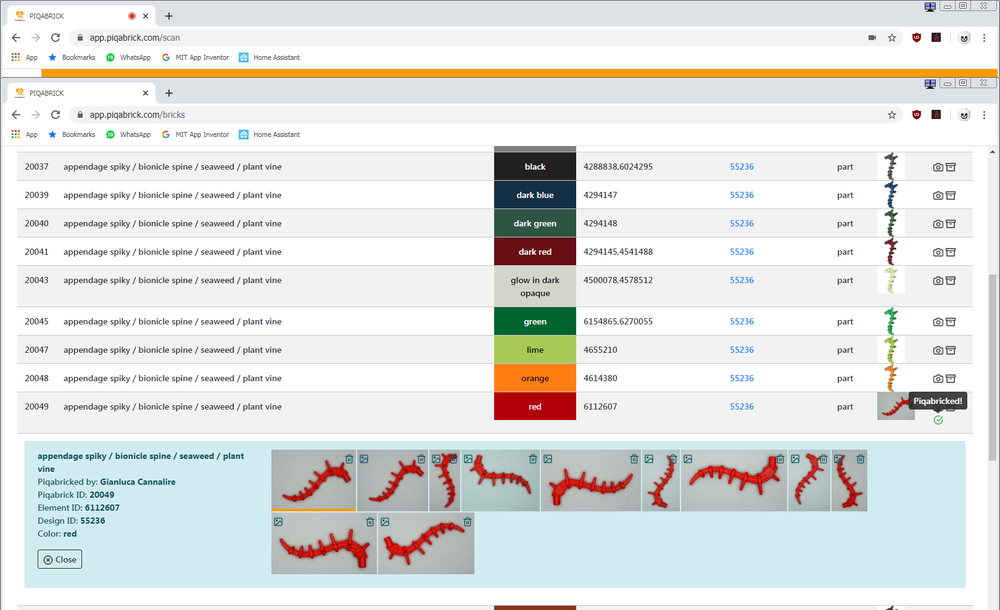Open the camera icon on the lime row
Viewport: 1000px width, 610px height.
point(938,350)
